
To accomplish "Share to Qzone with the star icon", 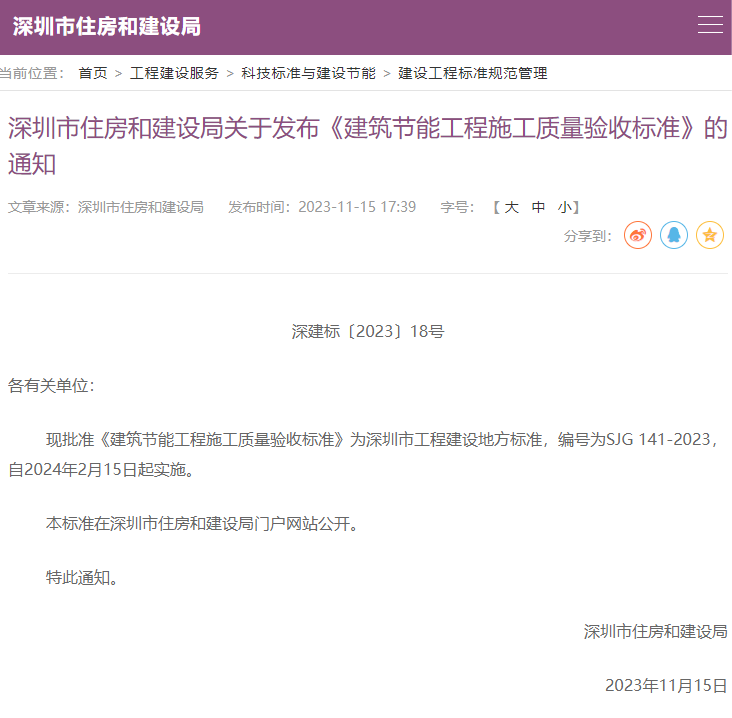I will tap(710, 235).
